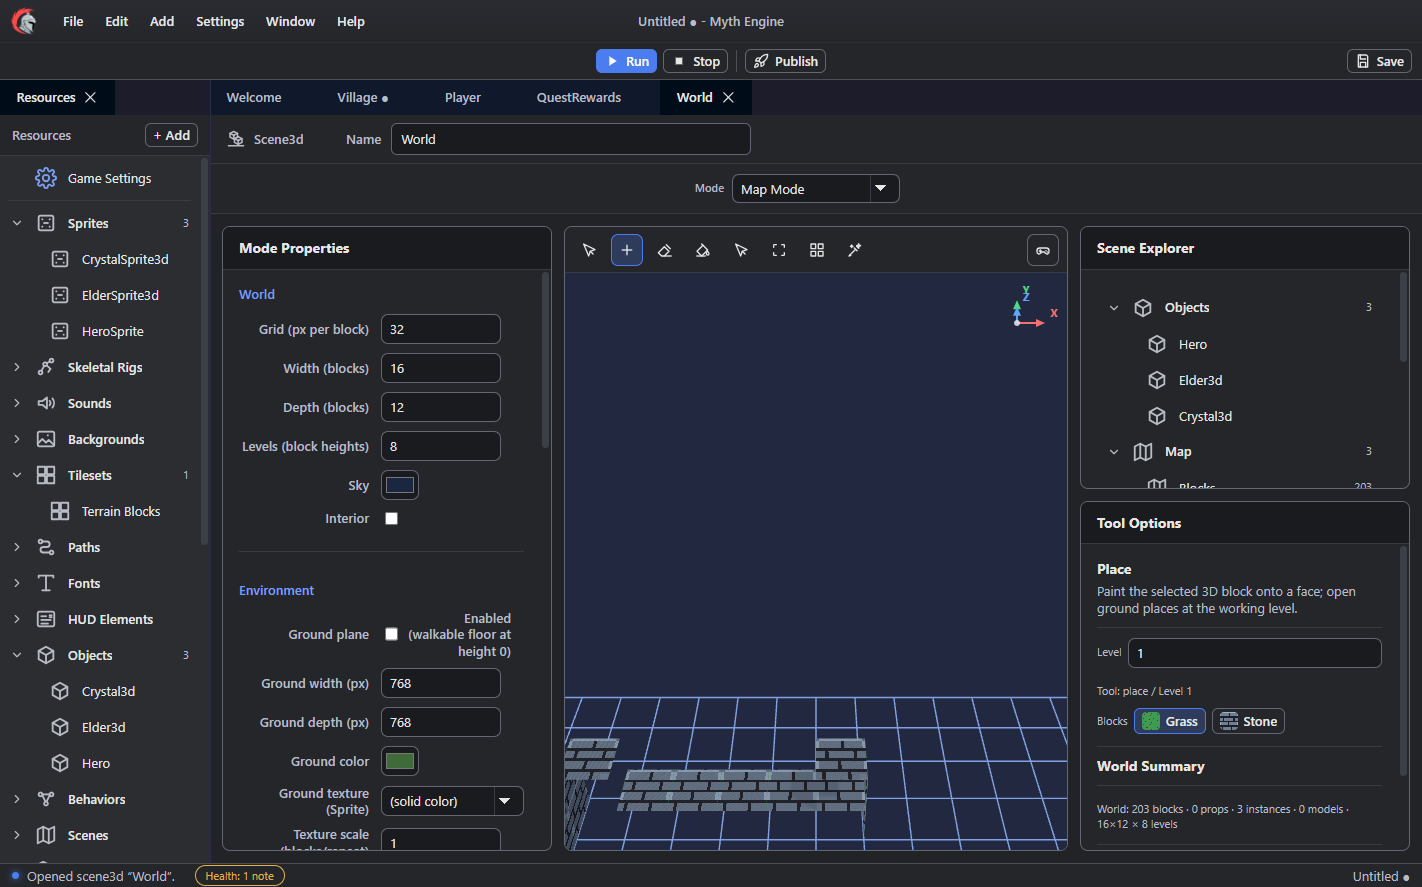The width and height of the screenshot is (1422, 887).
Task: Click the Publish button
Action: click(x=785, y=61)
